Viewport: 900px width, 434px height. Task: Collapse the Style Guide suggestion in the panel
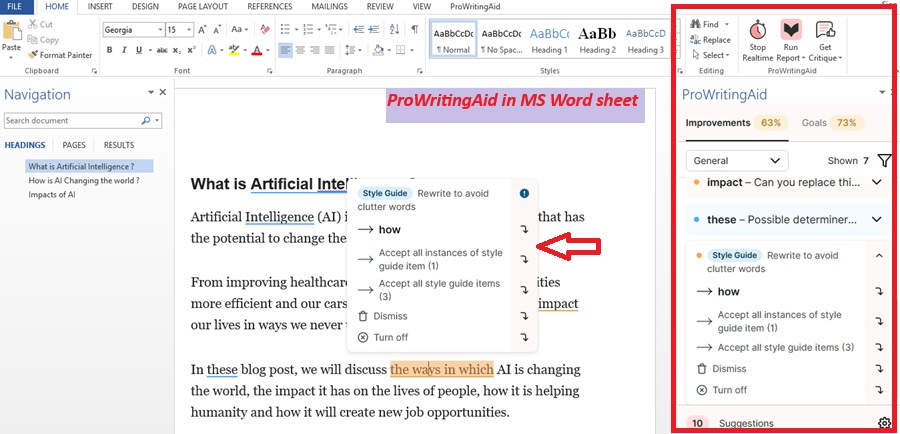tap(879, 255)
